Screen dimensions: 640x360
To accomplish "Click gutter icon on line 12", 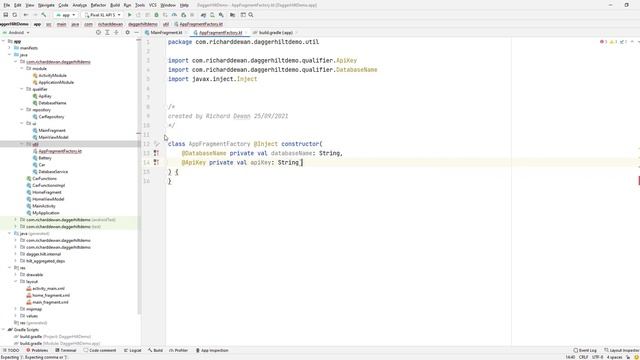I will pyautogui.click(x=156, y=144).
